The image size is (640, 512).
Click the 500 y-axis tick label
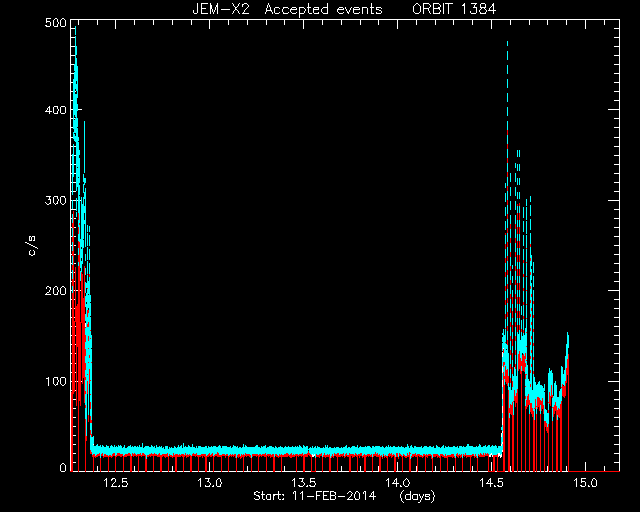[56, 22]
